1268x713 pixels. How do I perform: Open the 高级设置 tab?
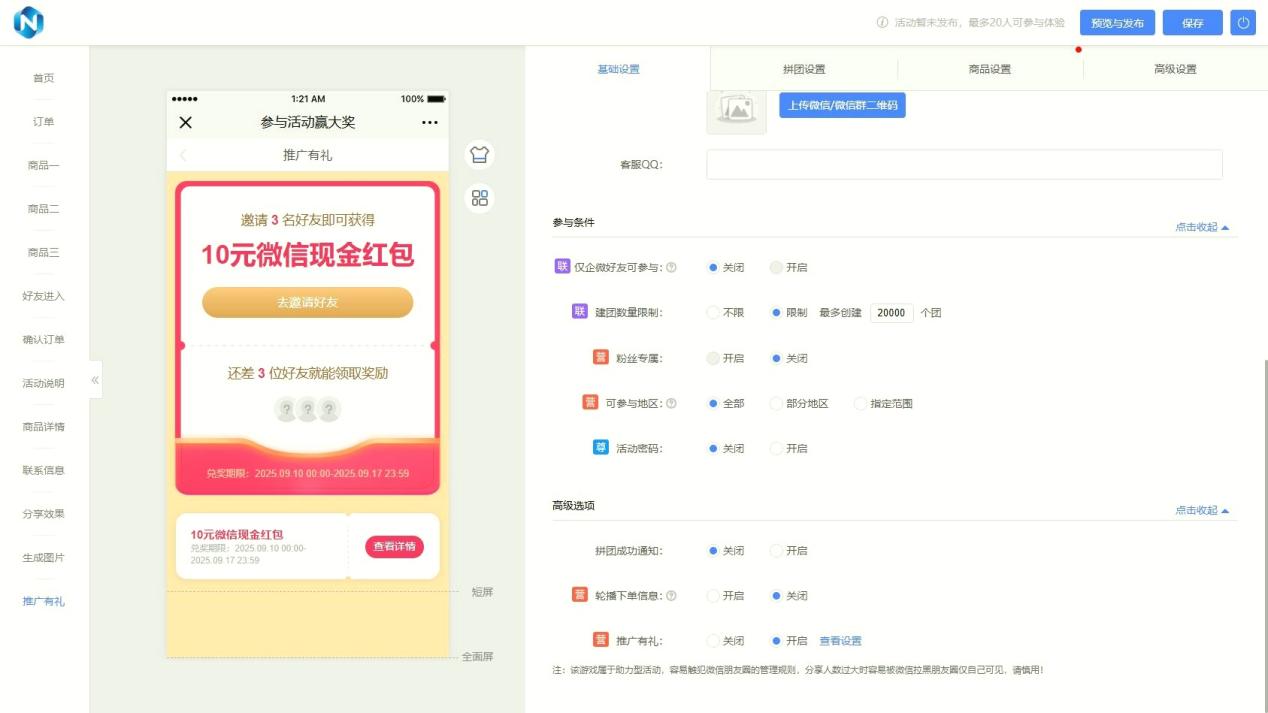[x=1174, y=69]
